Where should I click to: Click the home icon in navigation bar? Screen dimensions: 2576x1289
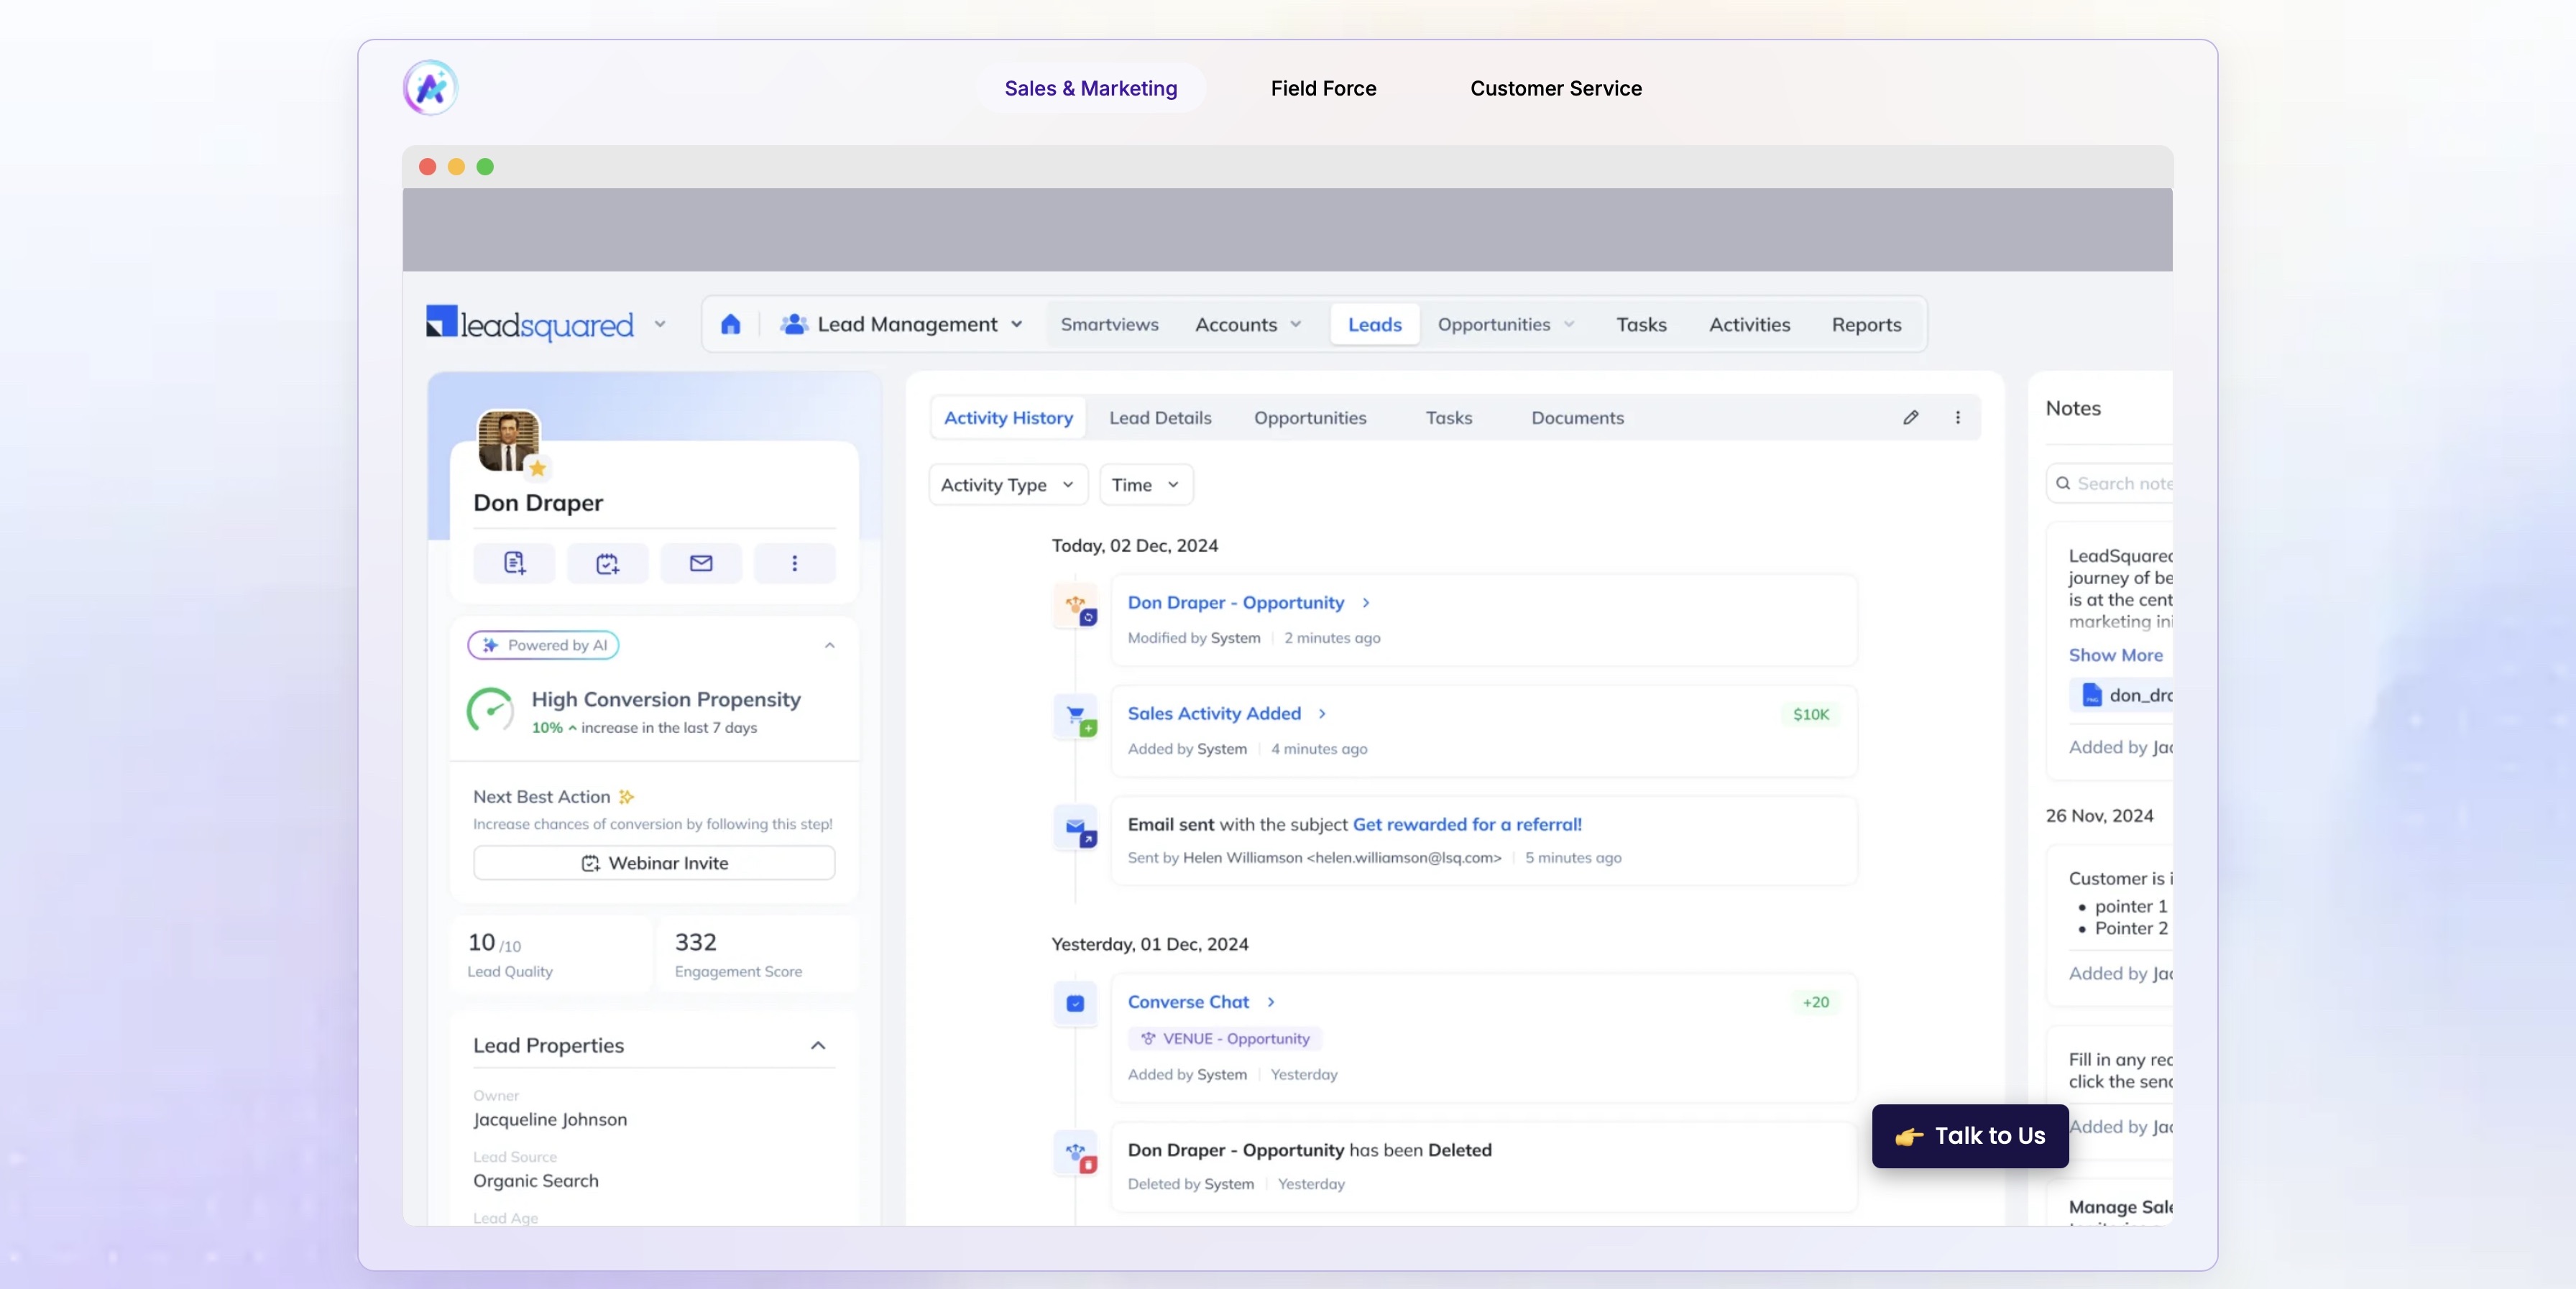click(x=730, y=324)
